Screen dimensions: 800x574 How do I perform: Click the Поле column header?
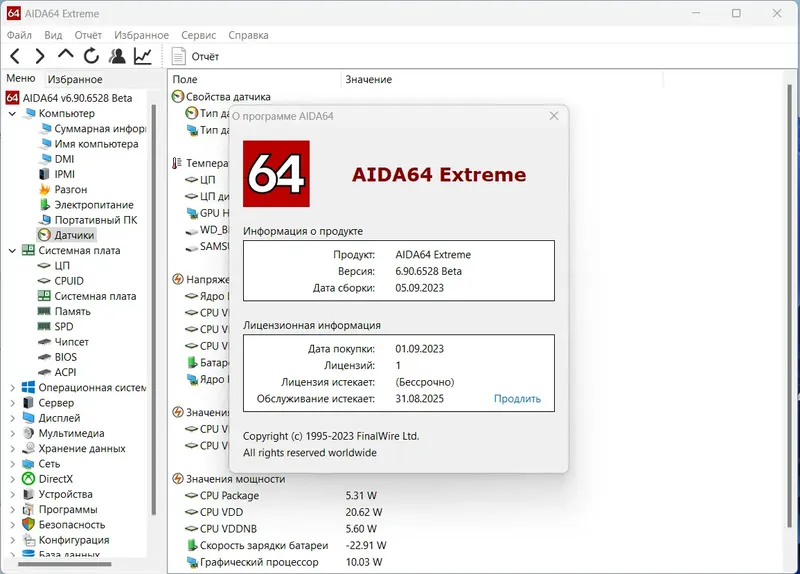(185, 79)
